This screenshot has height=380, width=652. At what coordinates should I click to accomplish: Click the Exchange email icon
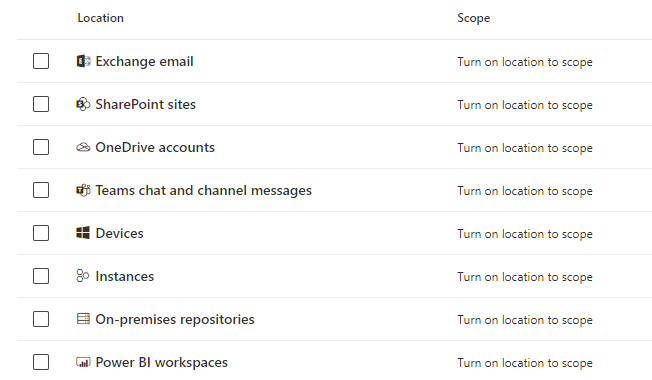click(x=83, y=61)
